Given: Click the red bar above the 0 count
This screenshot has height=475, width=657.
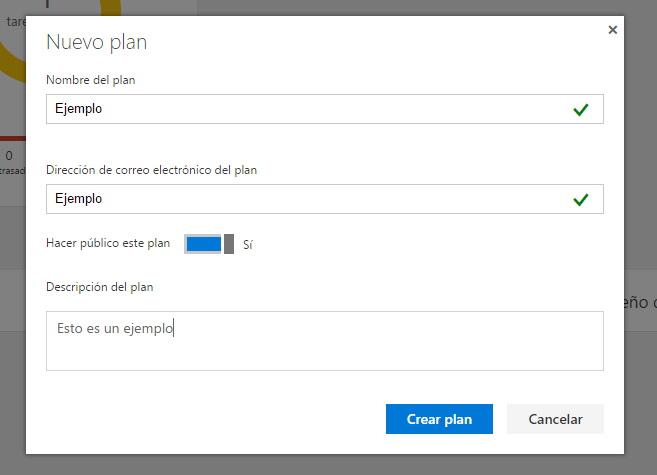Looking at the screenshot, I should tap(12, 139).
